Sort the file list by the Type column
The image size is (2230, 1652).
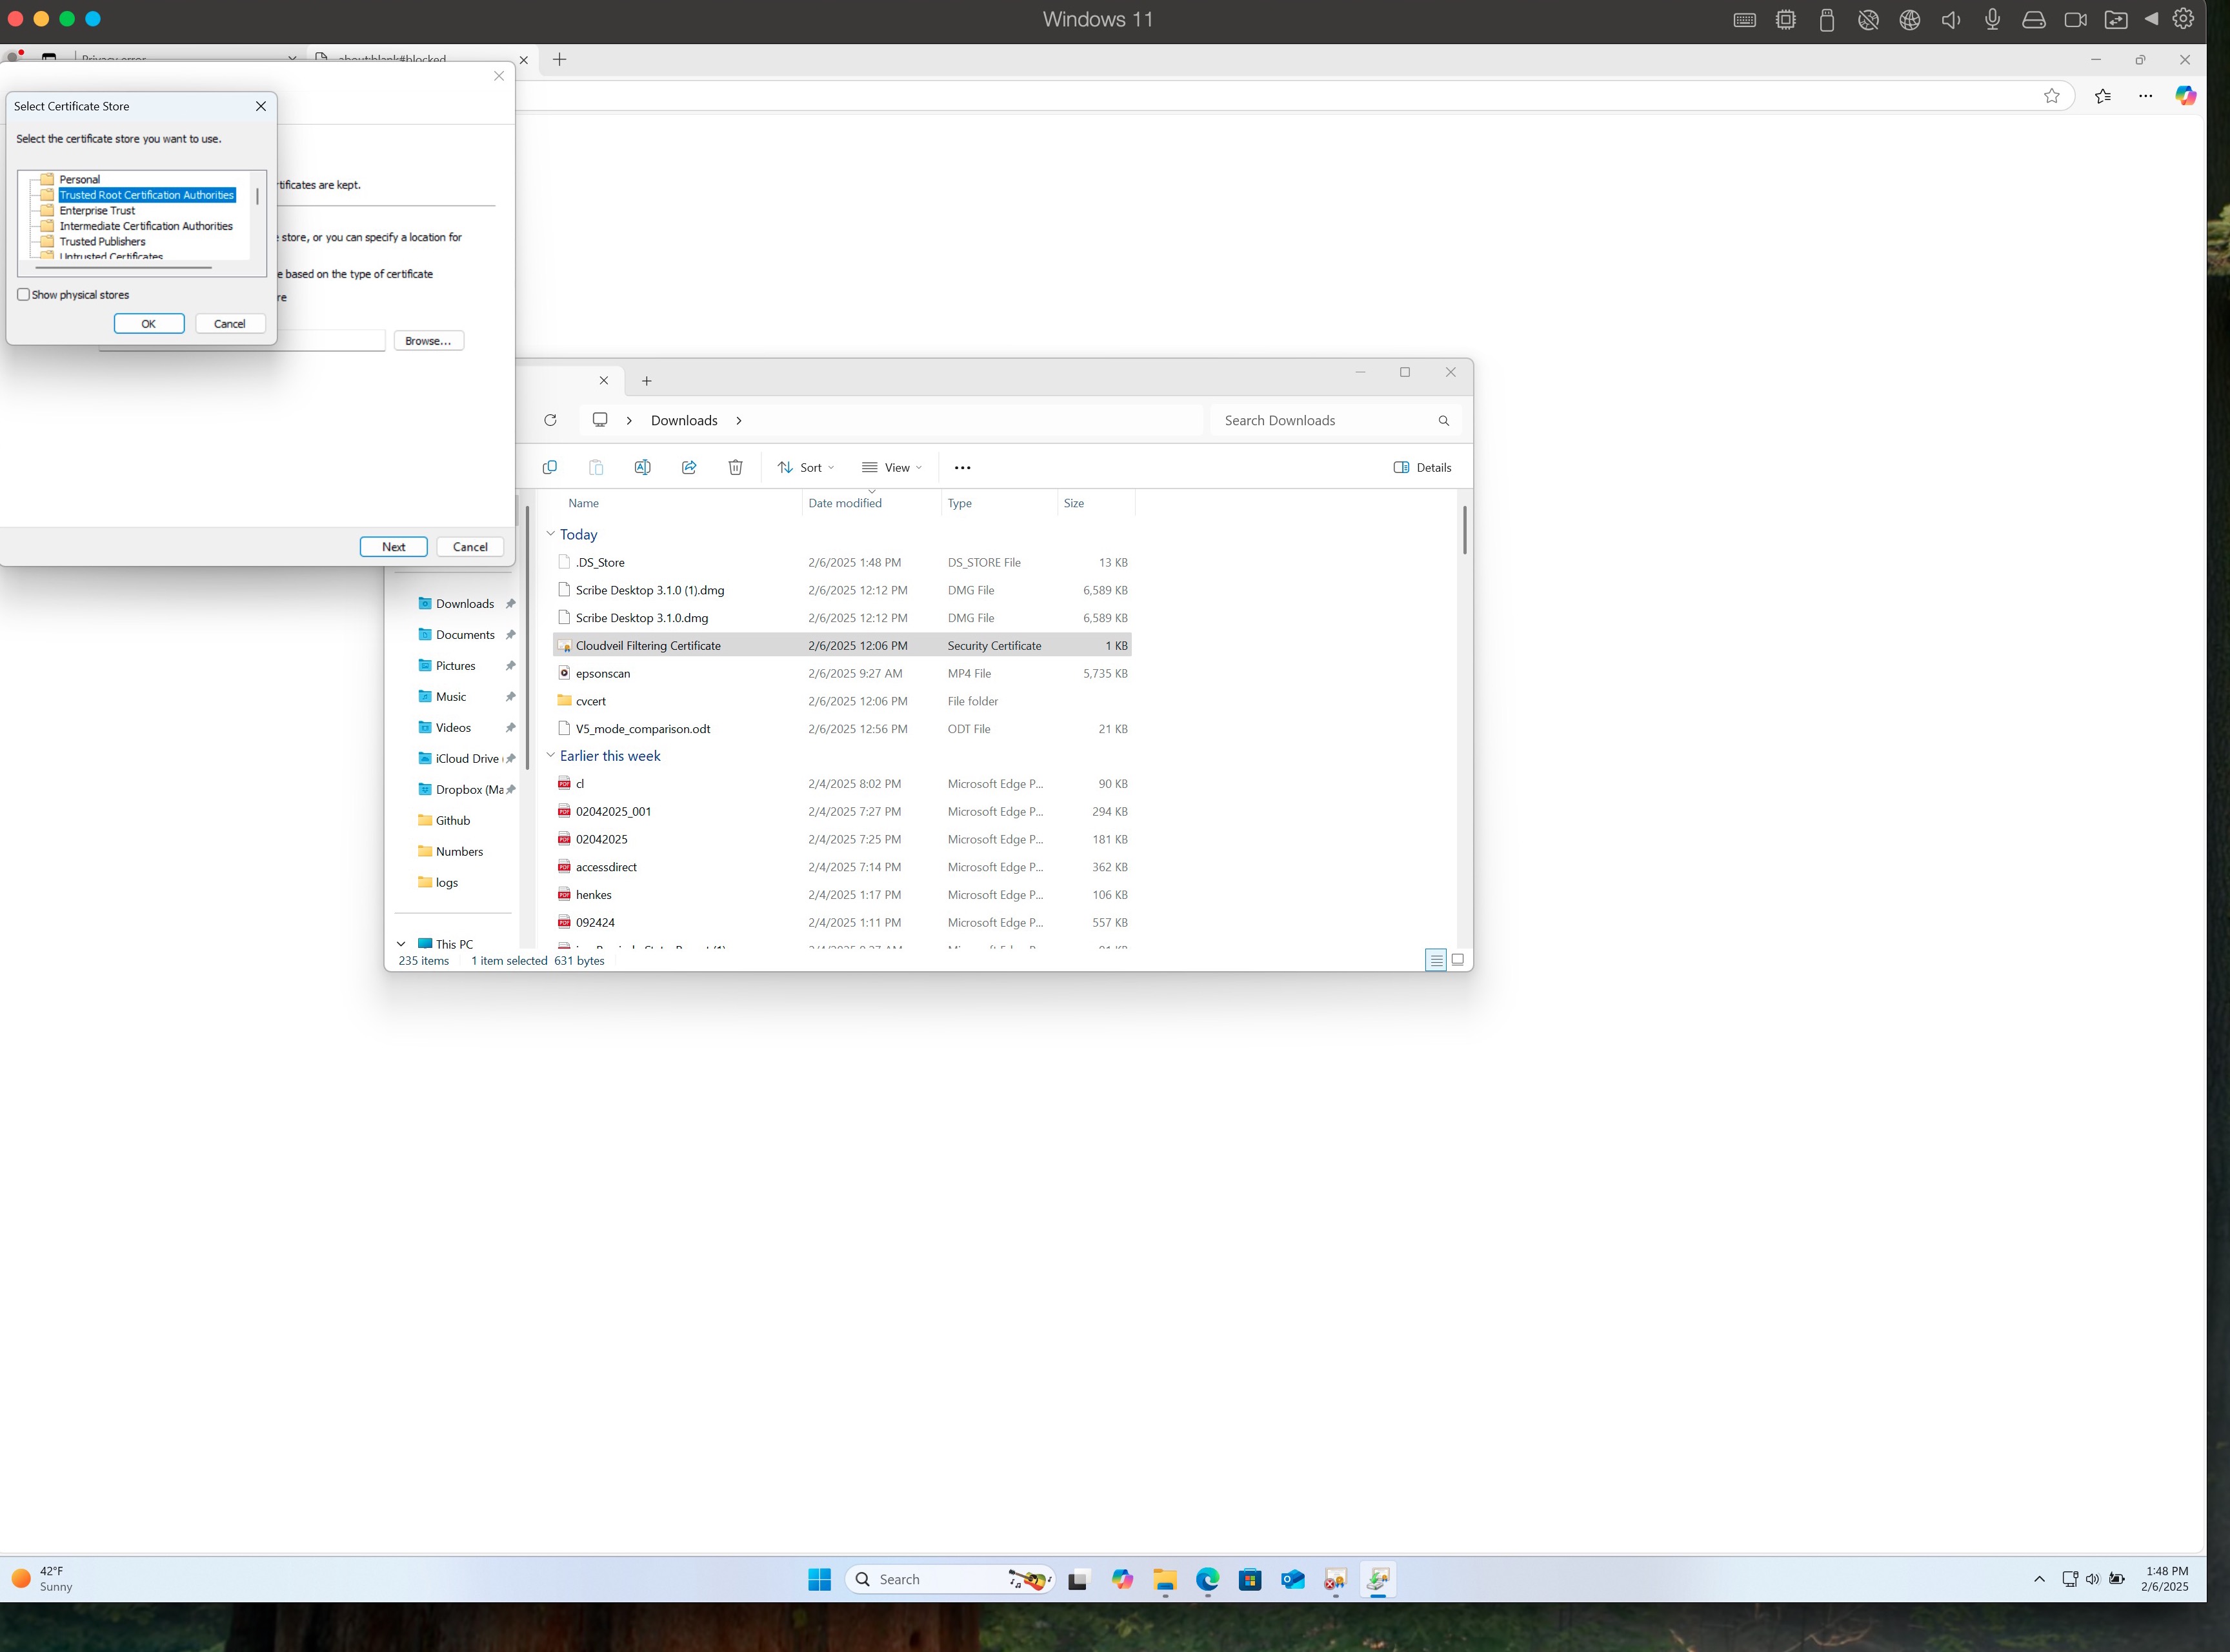(x=960, y=503)
